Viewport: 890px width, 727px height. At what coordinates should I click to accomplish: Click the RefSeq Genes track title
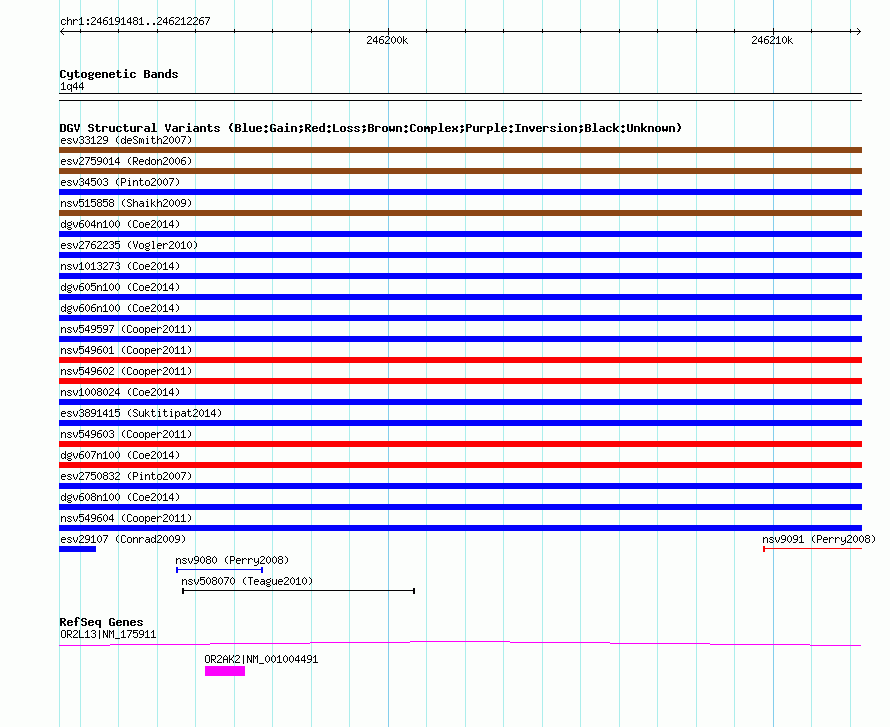tap(101, 622)
